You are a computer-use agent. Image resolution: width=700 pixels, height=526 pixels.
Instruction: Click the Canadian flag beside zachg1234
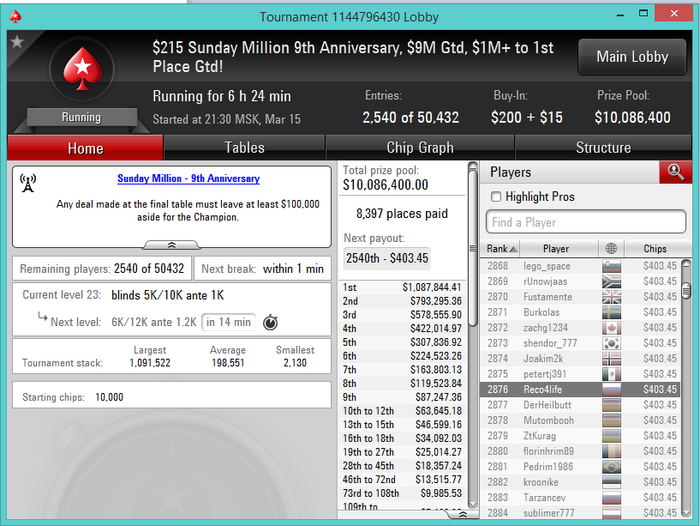point(611,328)
